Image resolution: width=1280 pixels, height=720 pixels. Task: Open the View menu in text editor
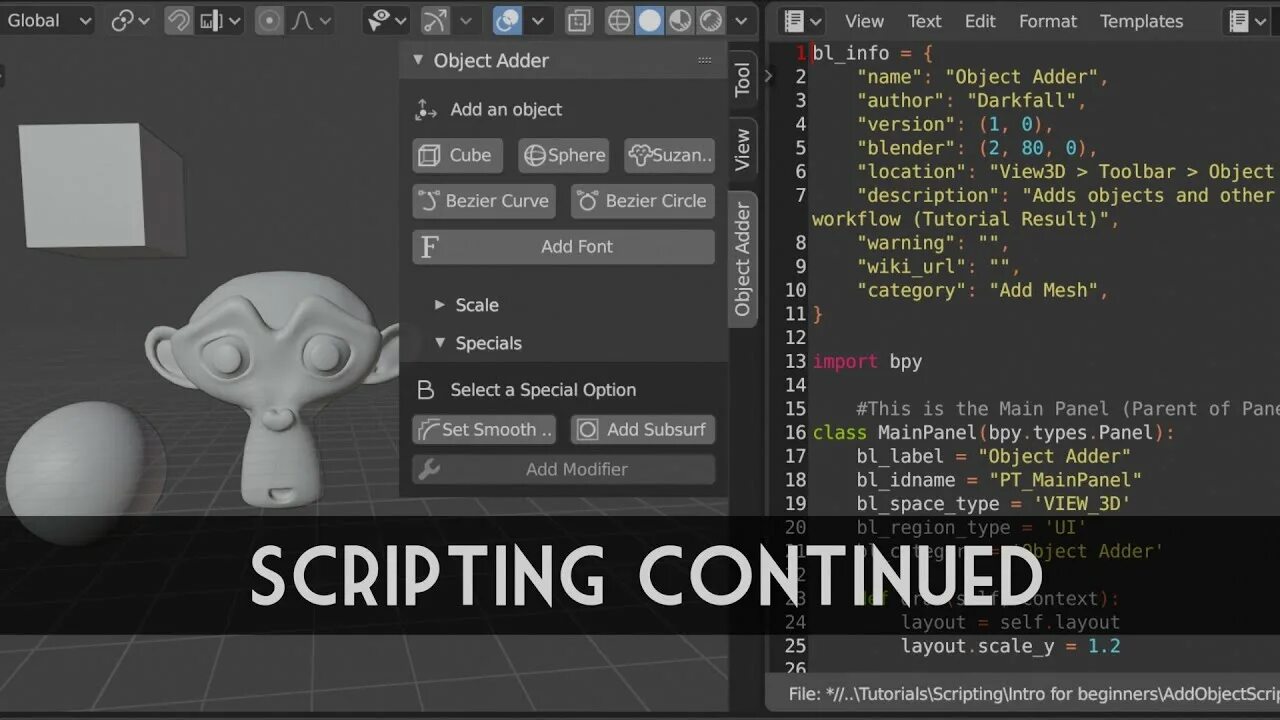pyautogui.click(x=864, y=21)
